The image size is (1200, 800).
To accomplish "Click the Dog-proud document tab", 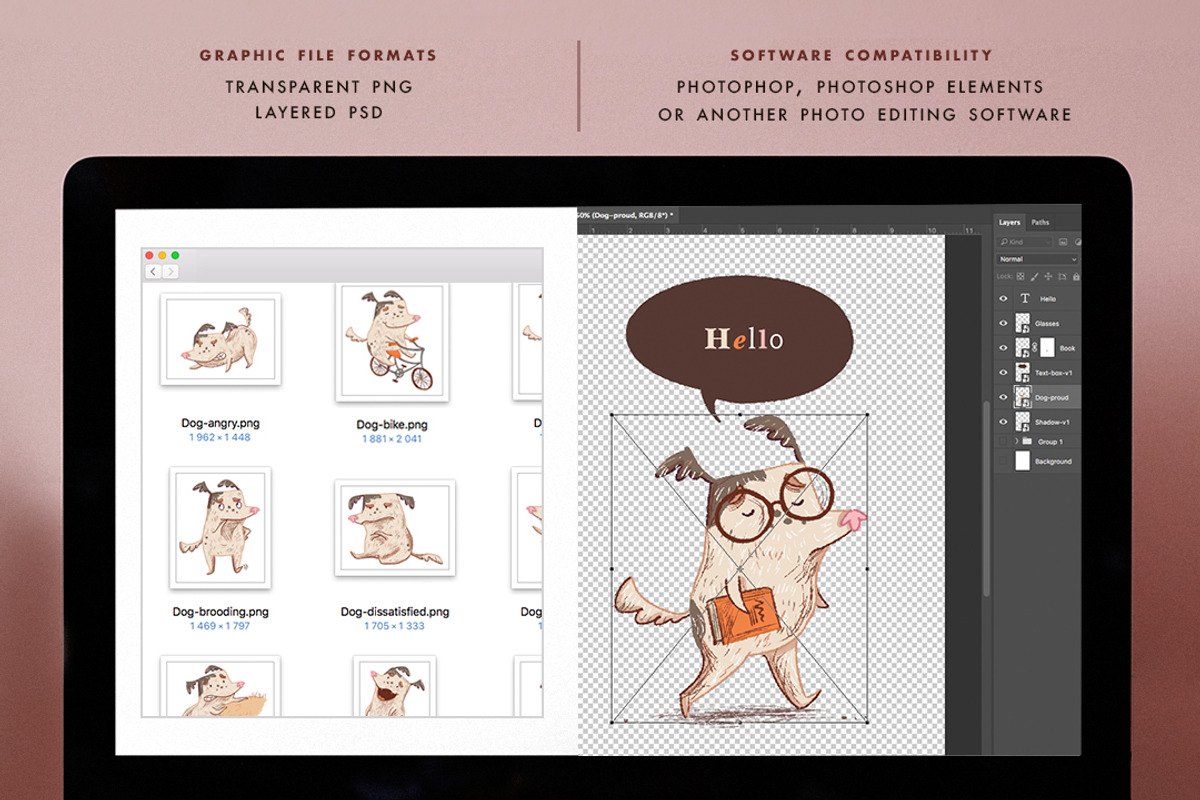I will 627,214.
